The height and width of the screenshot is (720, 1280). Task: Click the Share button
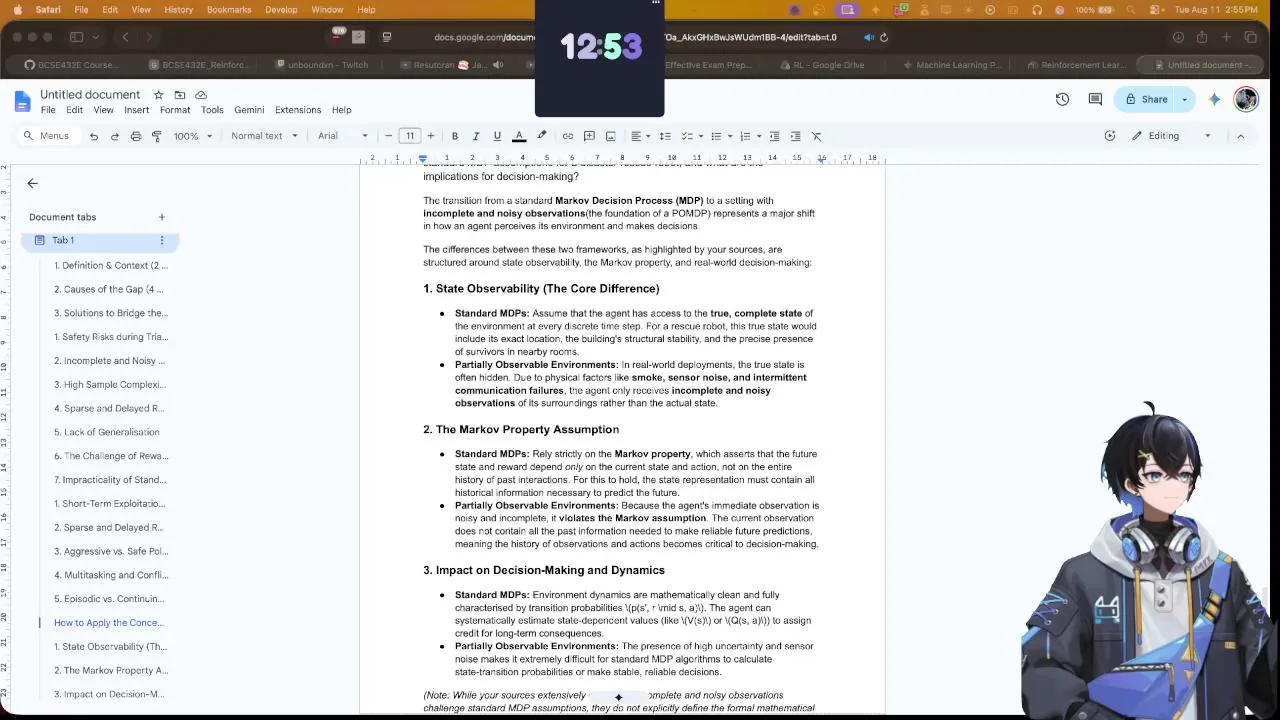coord(1146,99)
